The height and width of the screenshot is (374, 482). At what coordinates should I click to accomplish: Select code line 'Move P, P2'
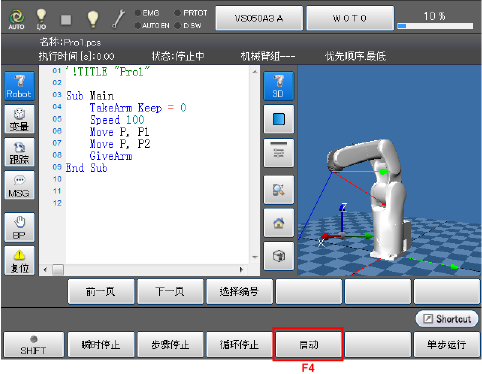(x=120, y=144)
